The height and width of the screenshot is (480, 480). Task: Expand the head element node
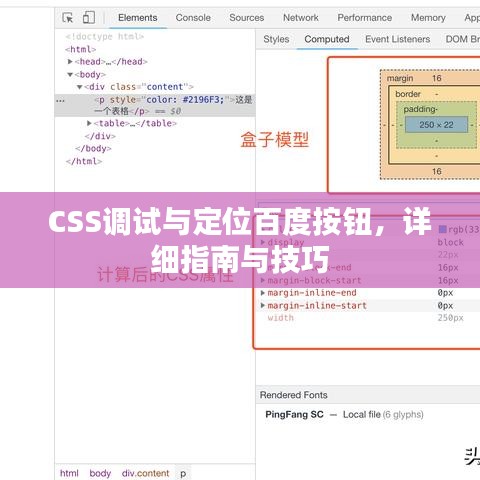(x=70, y=62)
